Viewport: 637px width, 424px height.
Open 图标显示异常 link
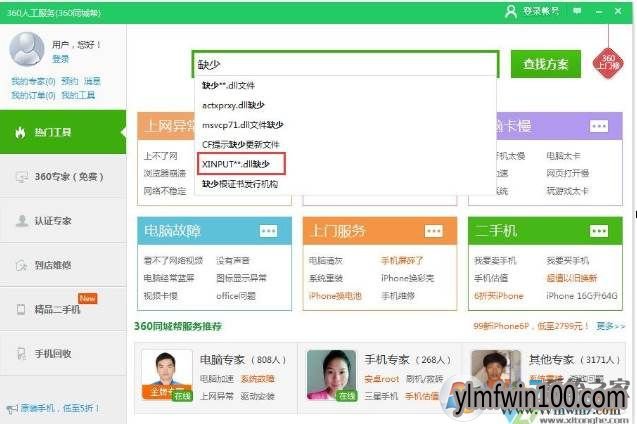coord(241,278)
